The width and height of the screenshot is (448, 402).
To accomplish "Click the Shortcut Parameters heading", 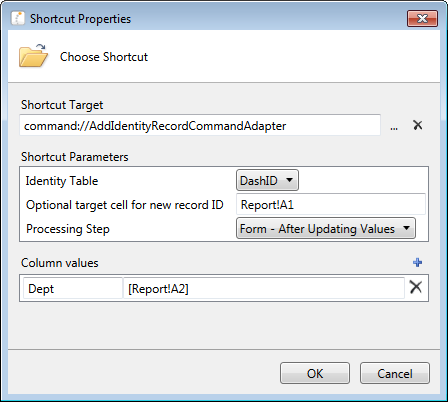I will 75,157.
